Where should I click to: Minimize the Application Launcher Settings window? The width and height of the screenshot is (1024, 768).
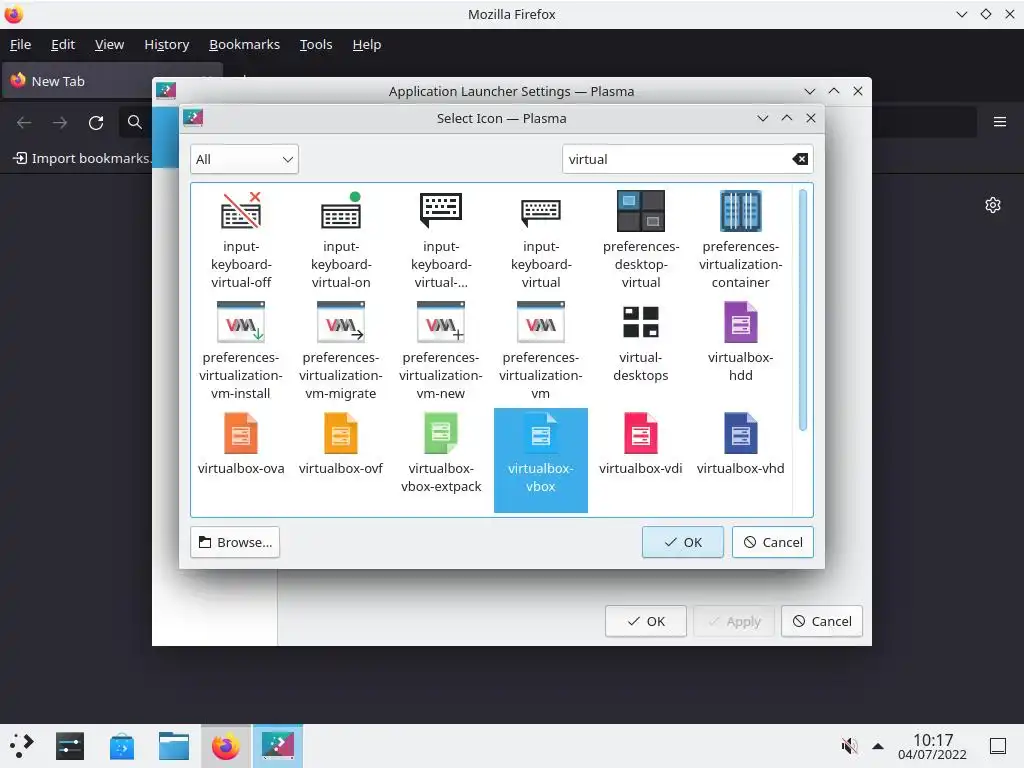(810, 91)
